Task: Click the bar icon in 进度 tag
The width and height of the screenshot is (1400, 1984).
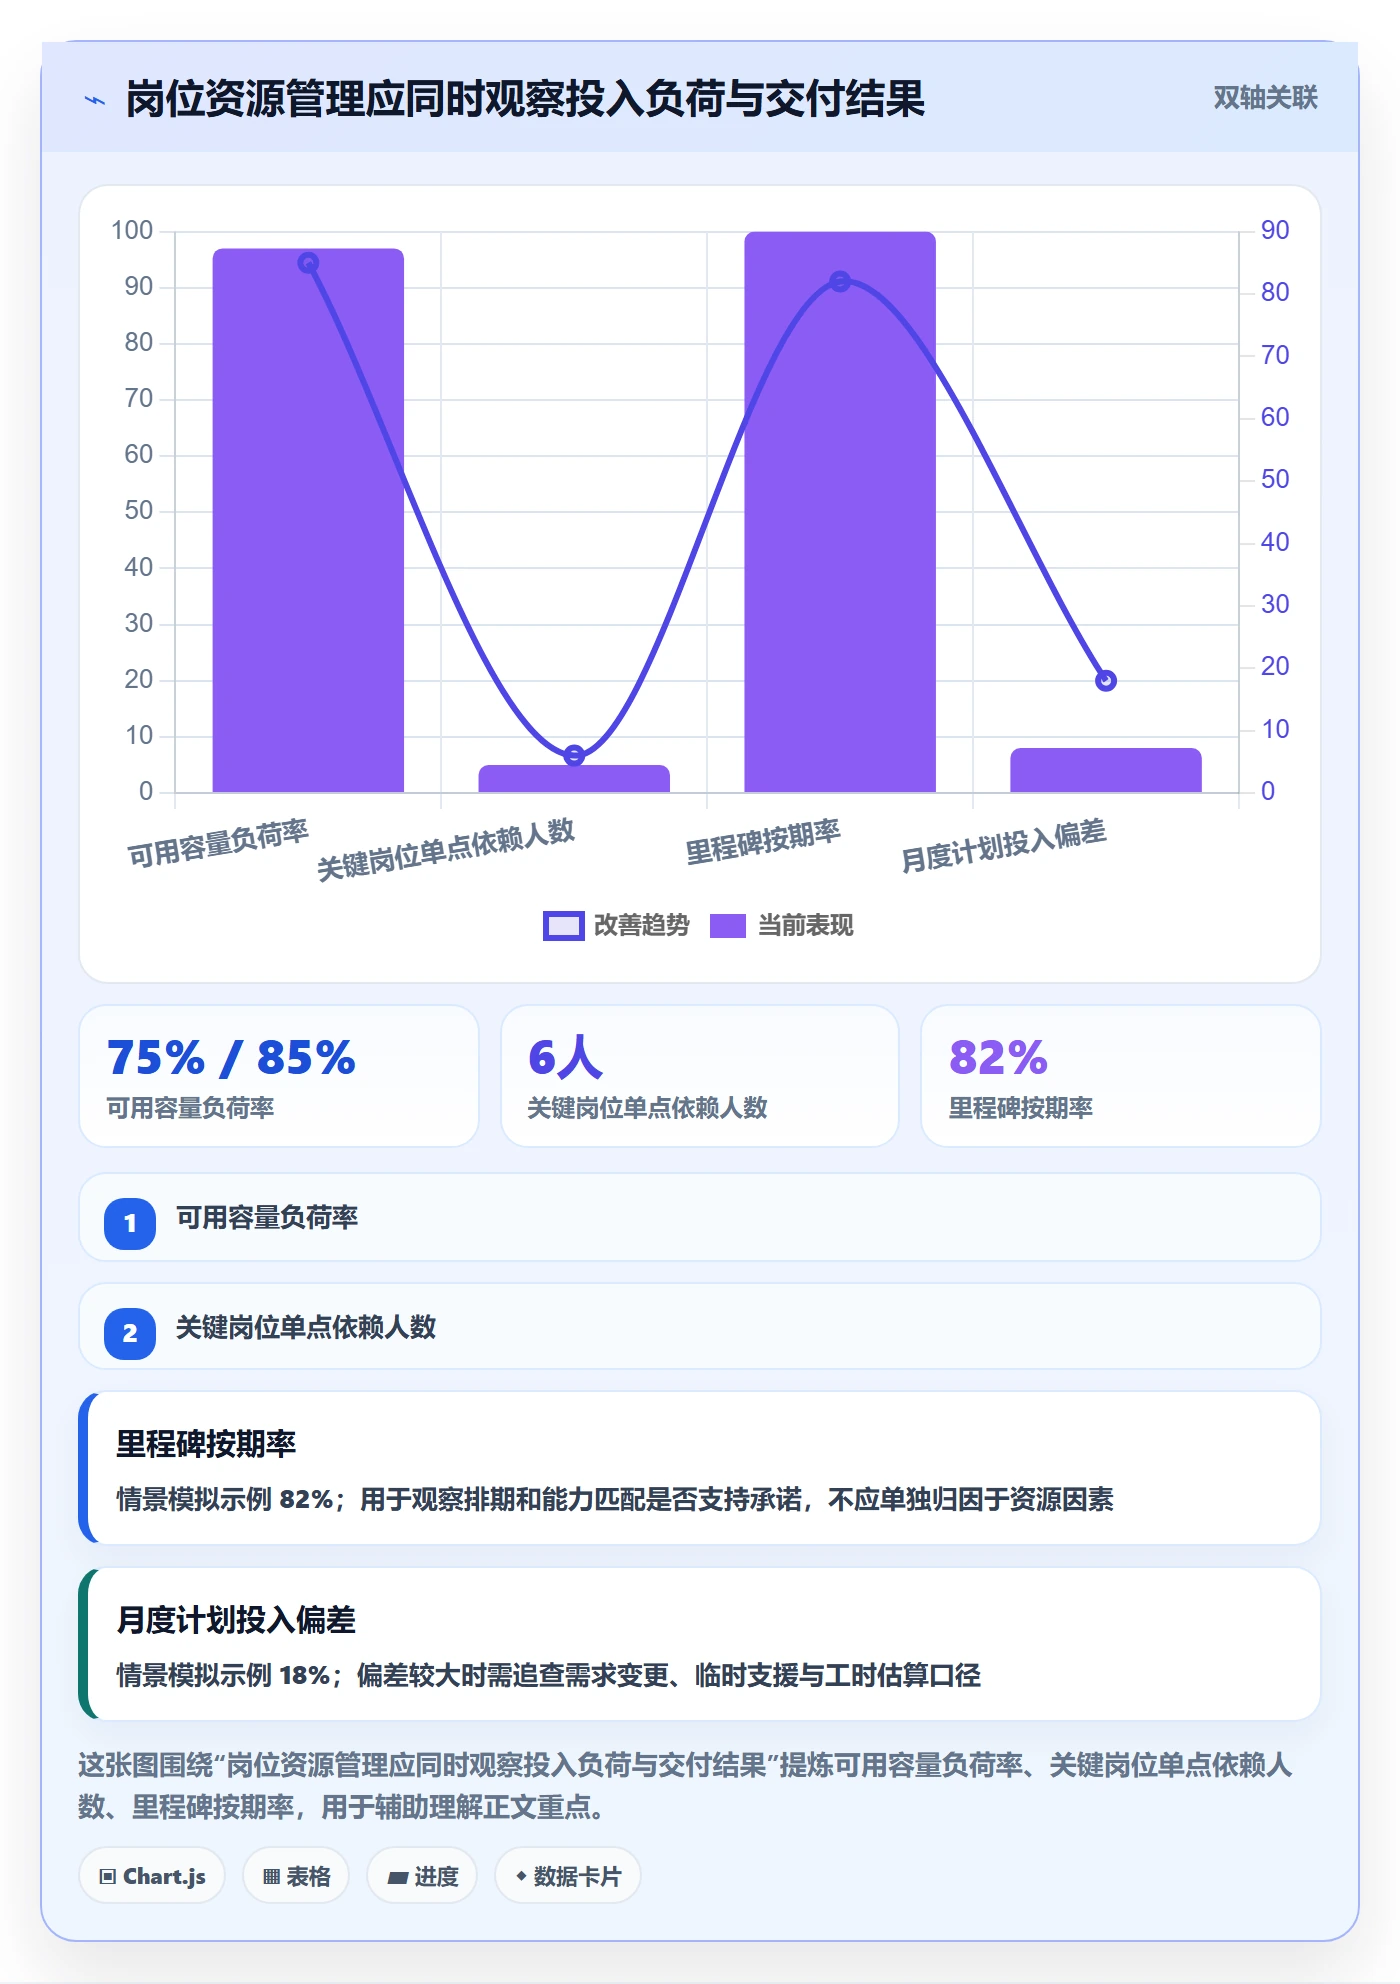Action: 397,1878
